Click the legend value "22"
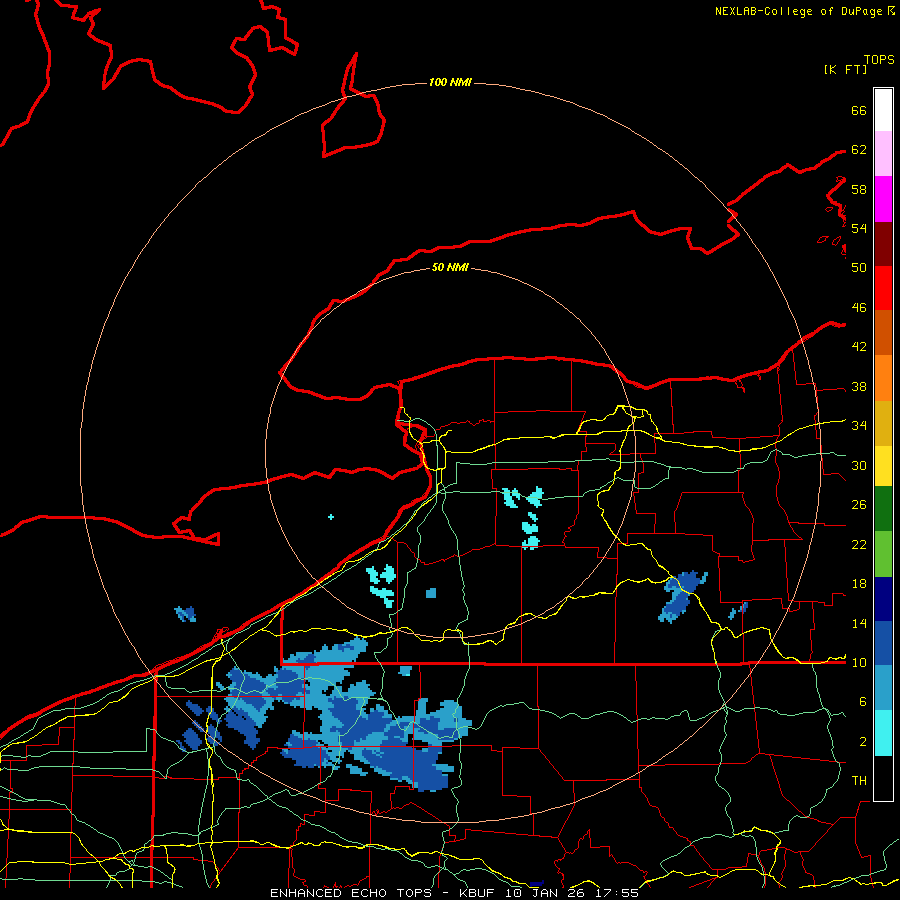The height and width of the screenshot is (900, 900). click(x=859, y=545)
